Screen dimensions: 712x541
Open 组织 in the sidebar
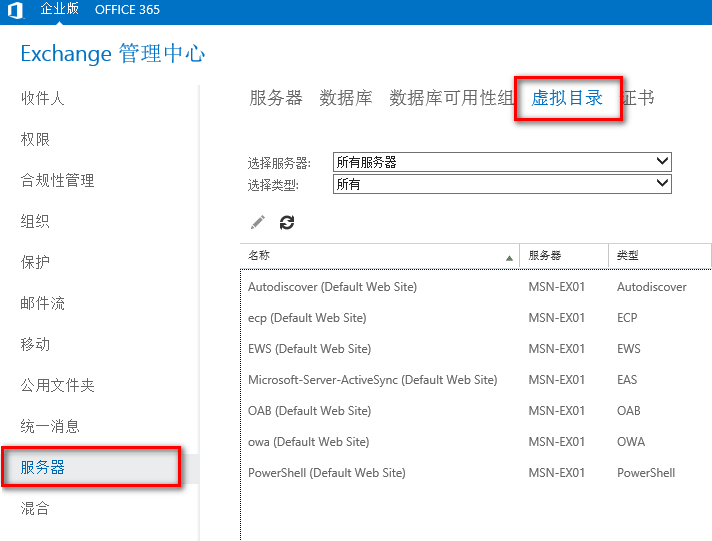(x=35, y=221)
